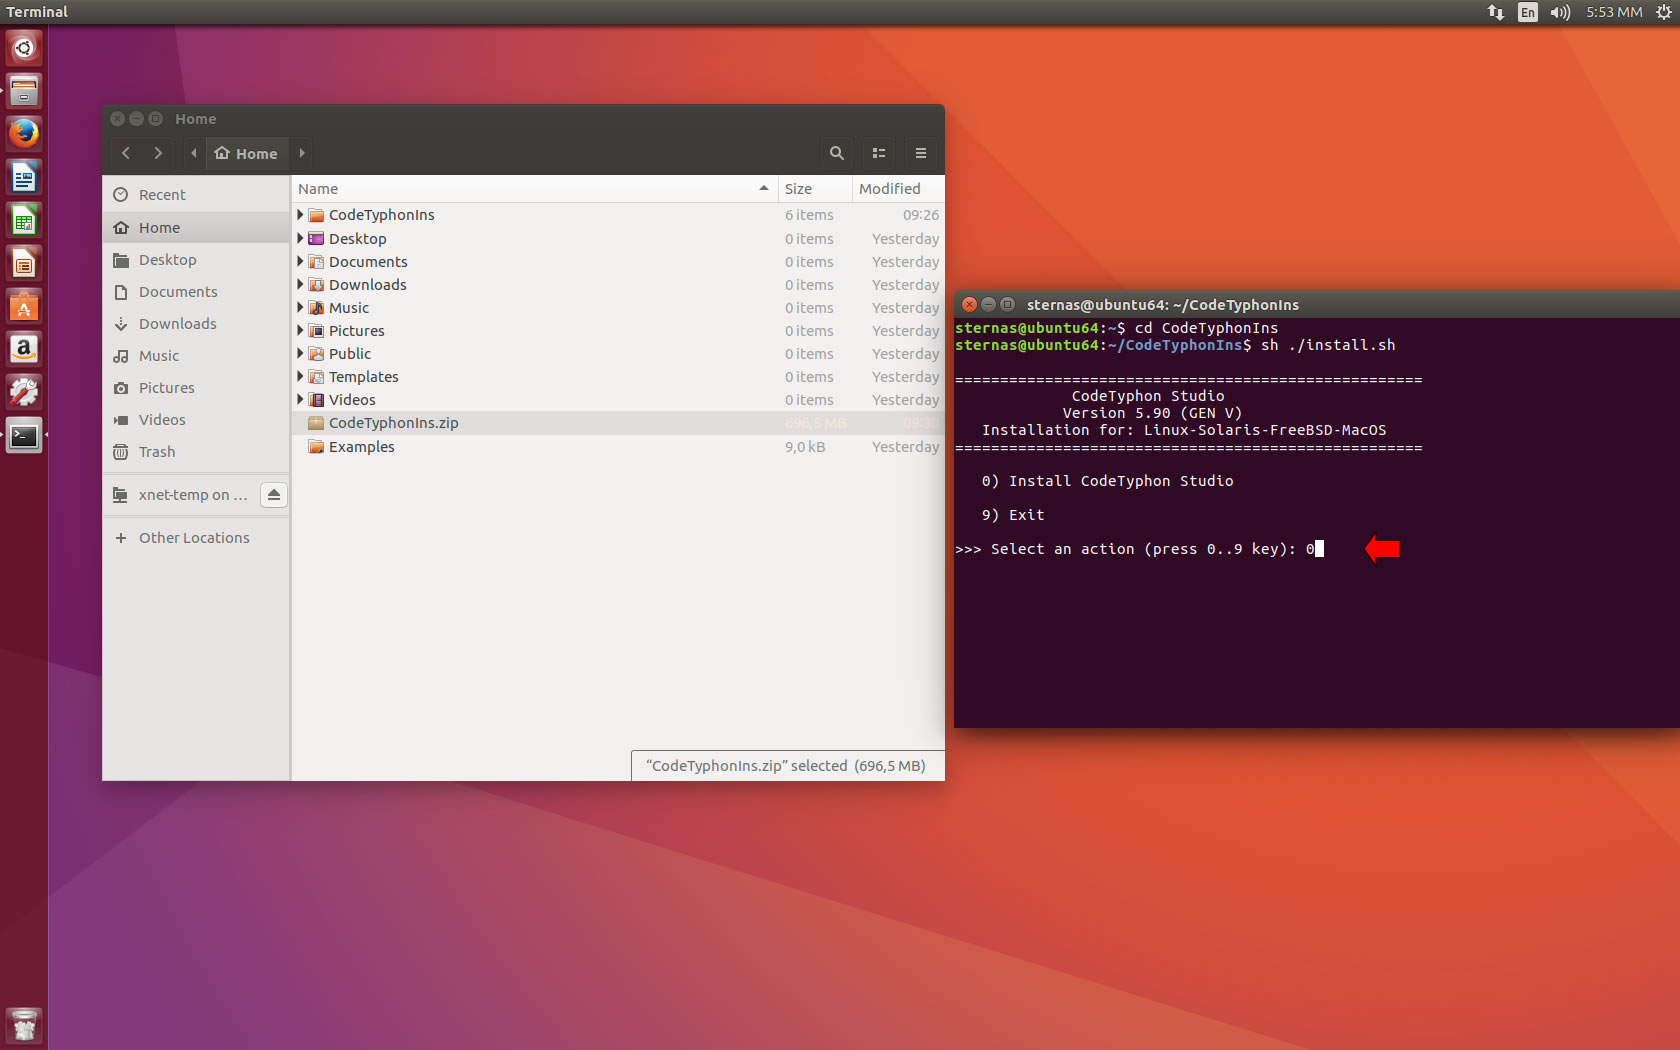
Task: Switch Files view mode icon
Action: pos(879,153)
